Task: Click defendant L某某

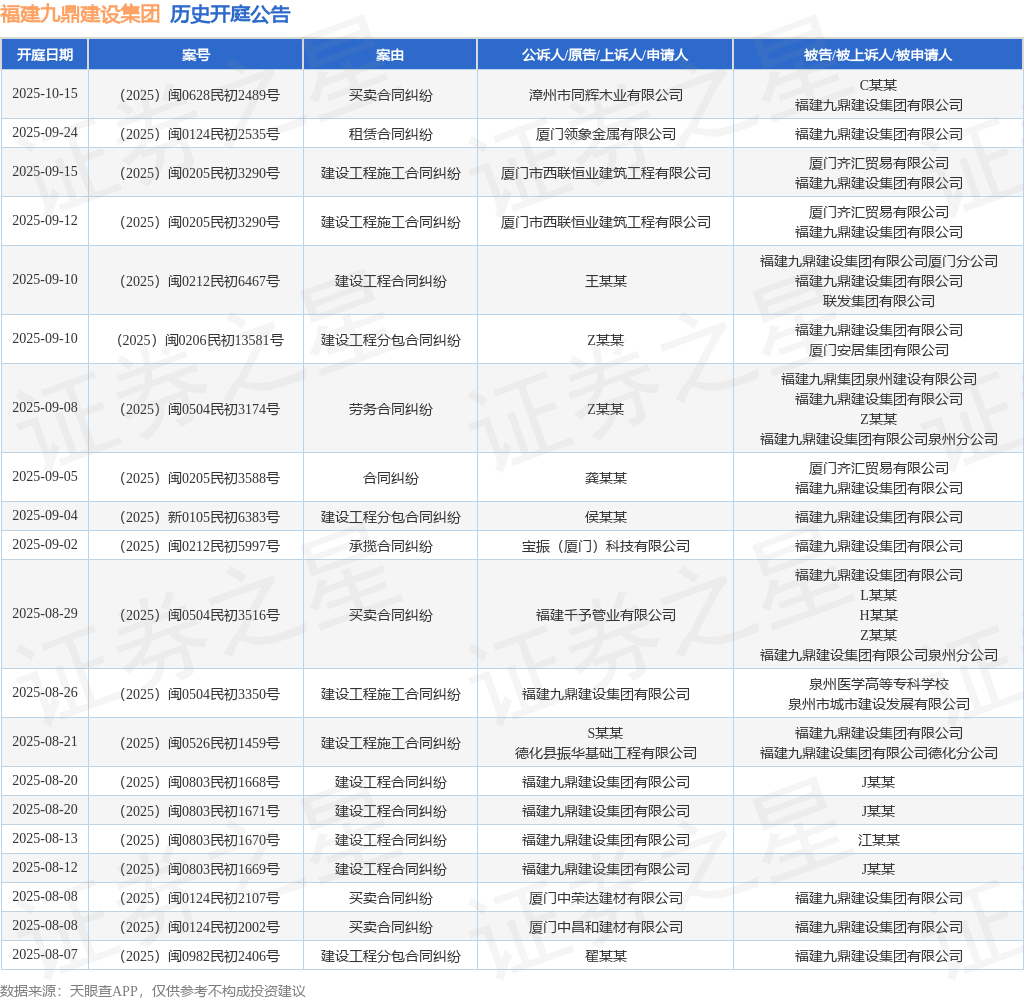Action: (878, 596)
